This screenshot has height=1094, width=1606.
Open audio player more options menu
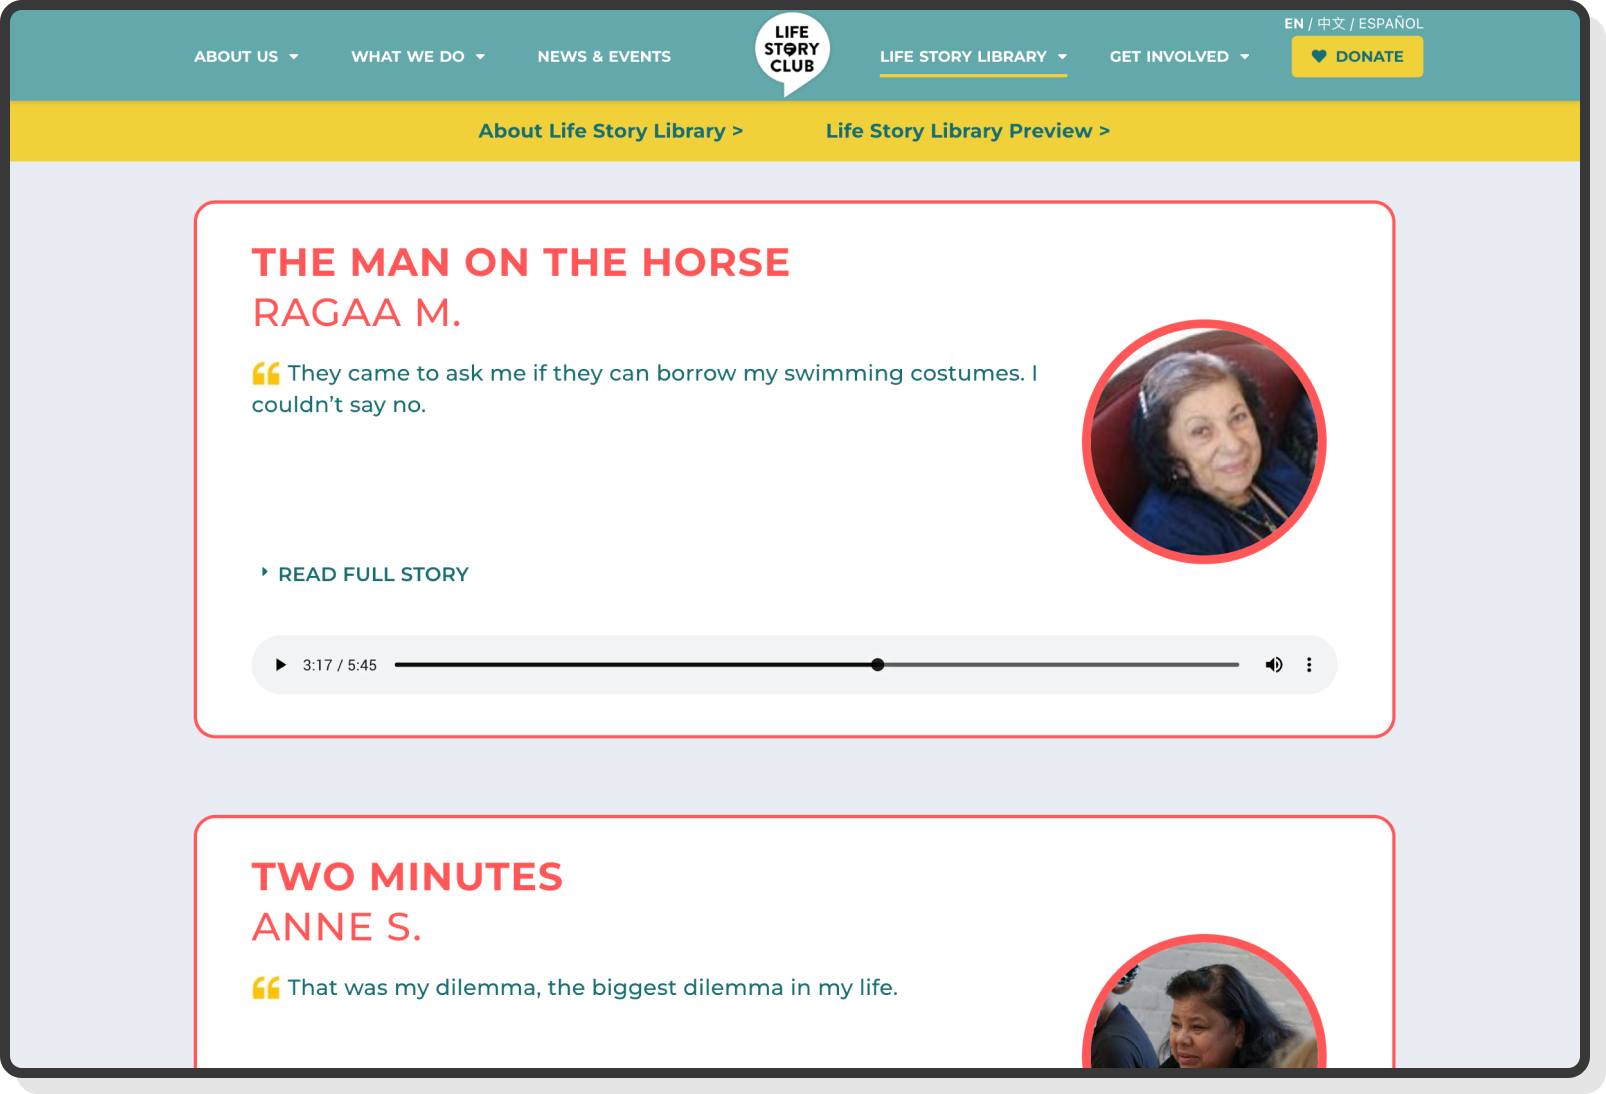click(x=1308, y=665)
